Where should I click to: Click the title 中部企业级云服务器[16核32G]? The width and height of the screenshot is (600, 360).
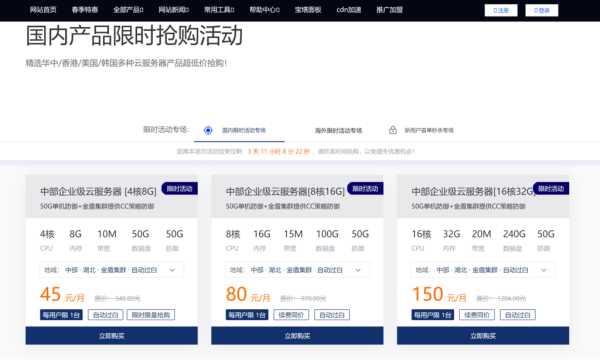[472, 191]
